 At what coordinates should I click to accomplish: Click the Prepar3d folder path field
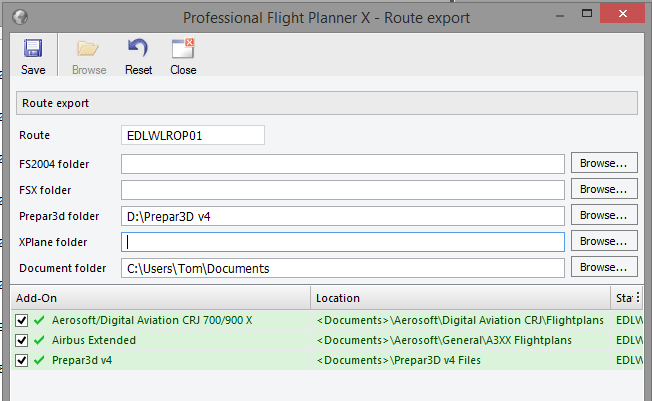[343, 216]
